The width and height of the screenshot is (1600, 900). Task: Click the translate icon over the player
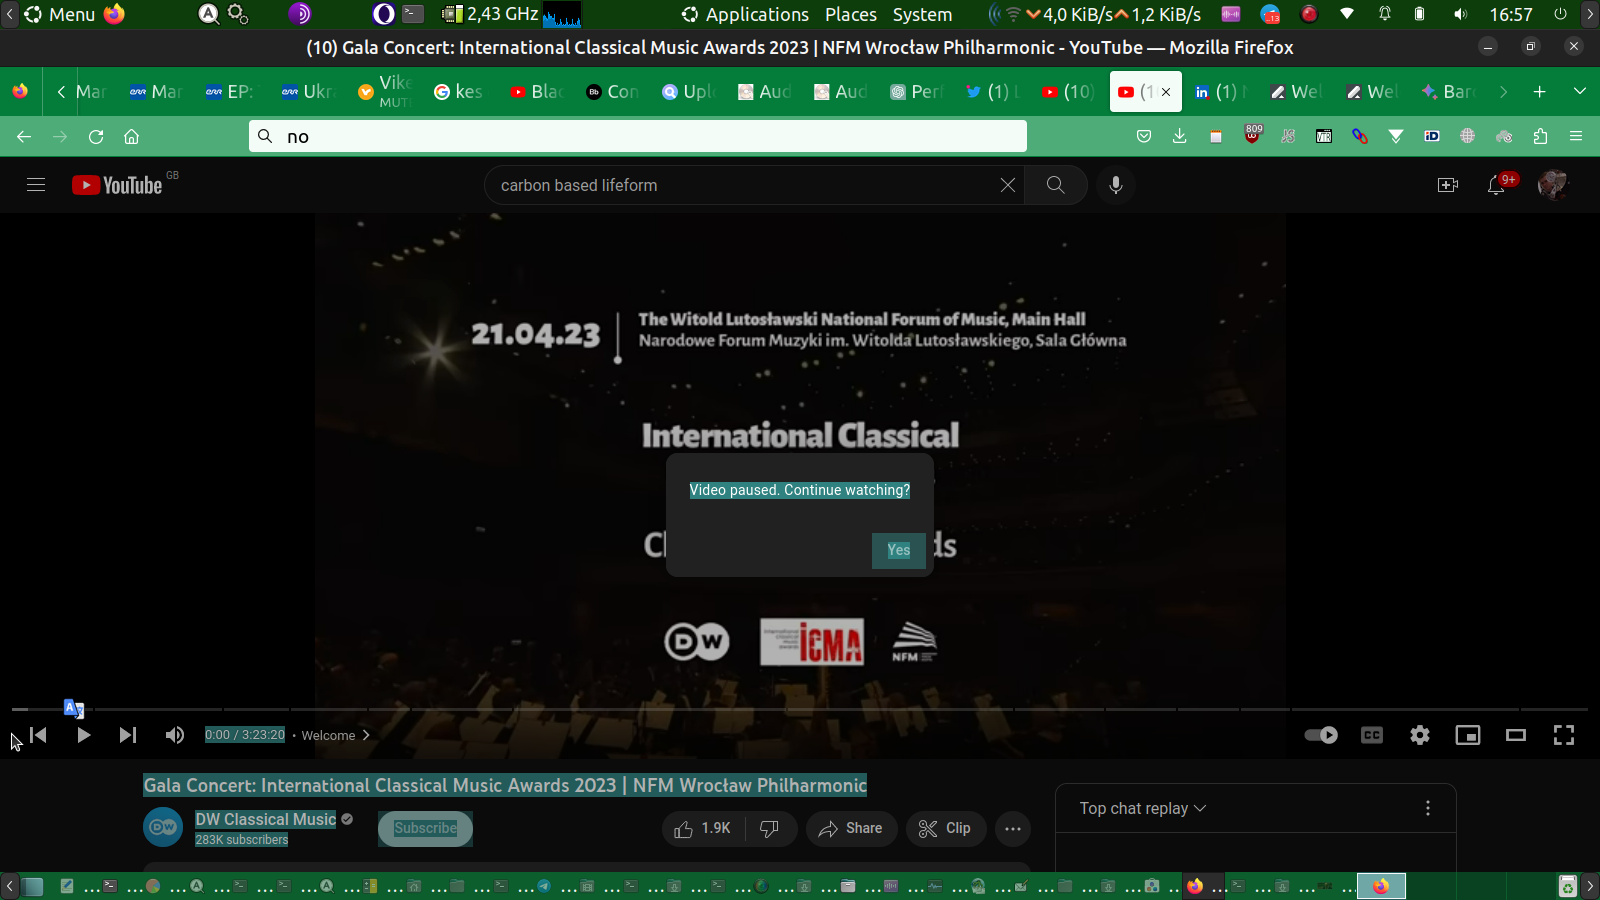point(74,708)
